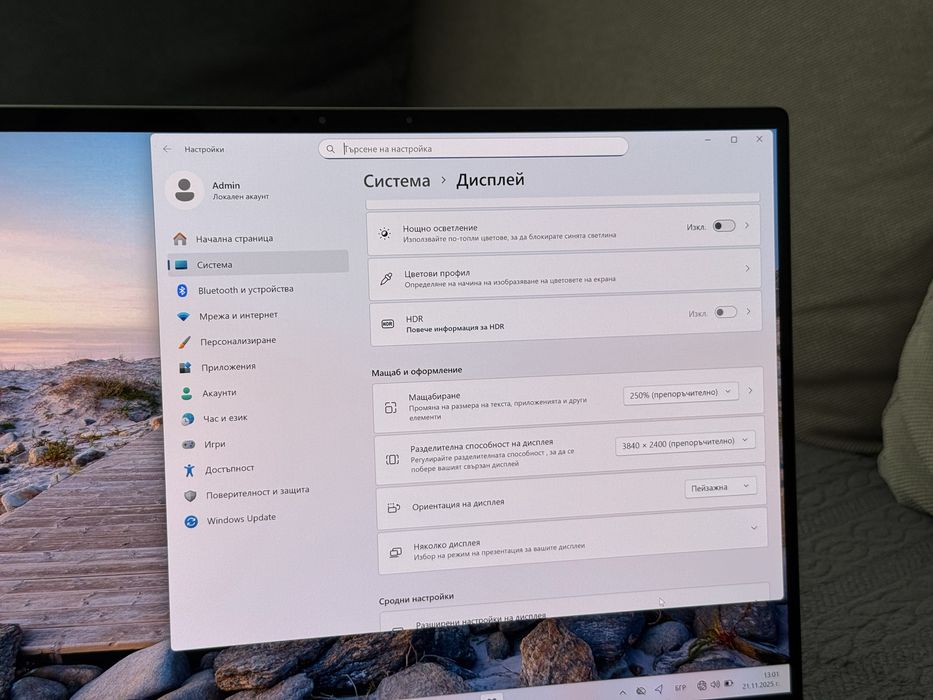933x700 pixels.
Task: Go back with the Settings back arrow
Action: coord(167,149)
